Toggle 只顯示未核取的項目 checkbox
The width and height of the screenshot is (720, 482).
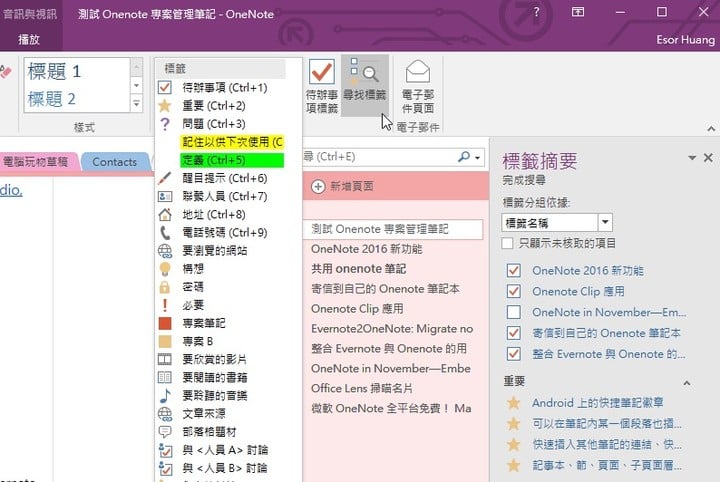point(509,242)
